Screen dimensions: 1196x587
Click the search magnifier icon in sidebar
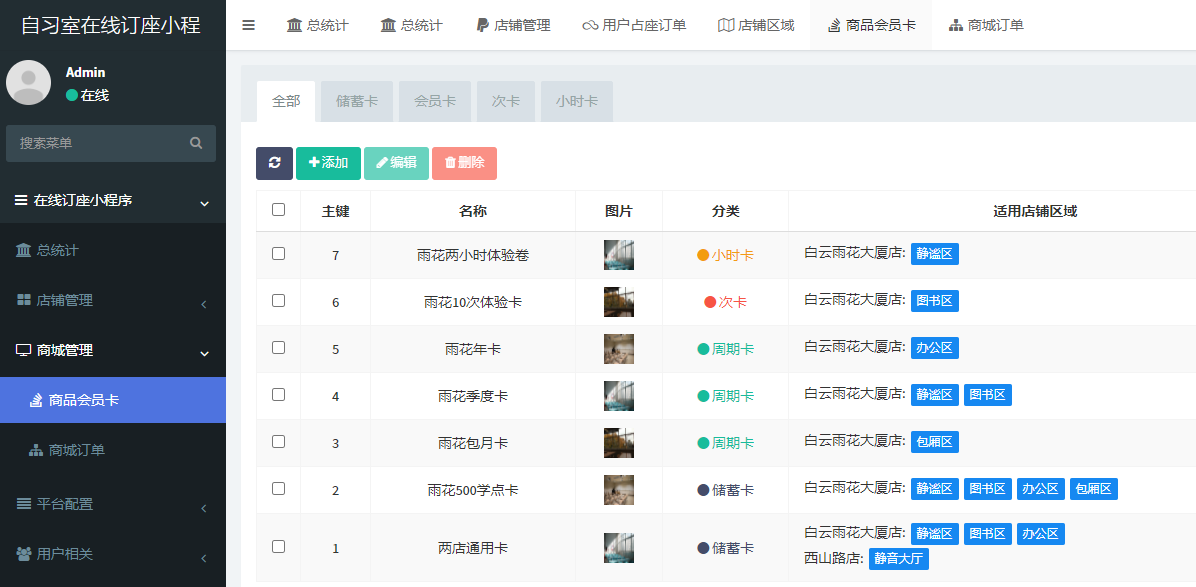click(196, 143)
